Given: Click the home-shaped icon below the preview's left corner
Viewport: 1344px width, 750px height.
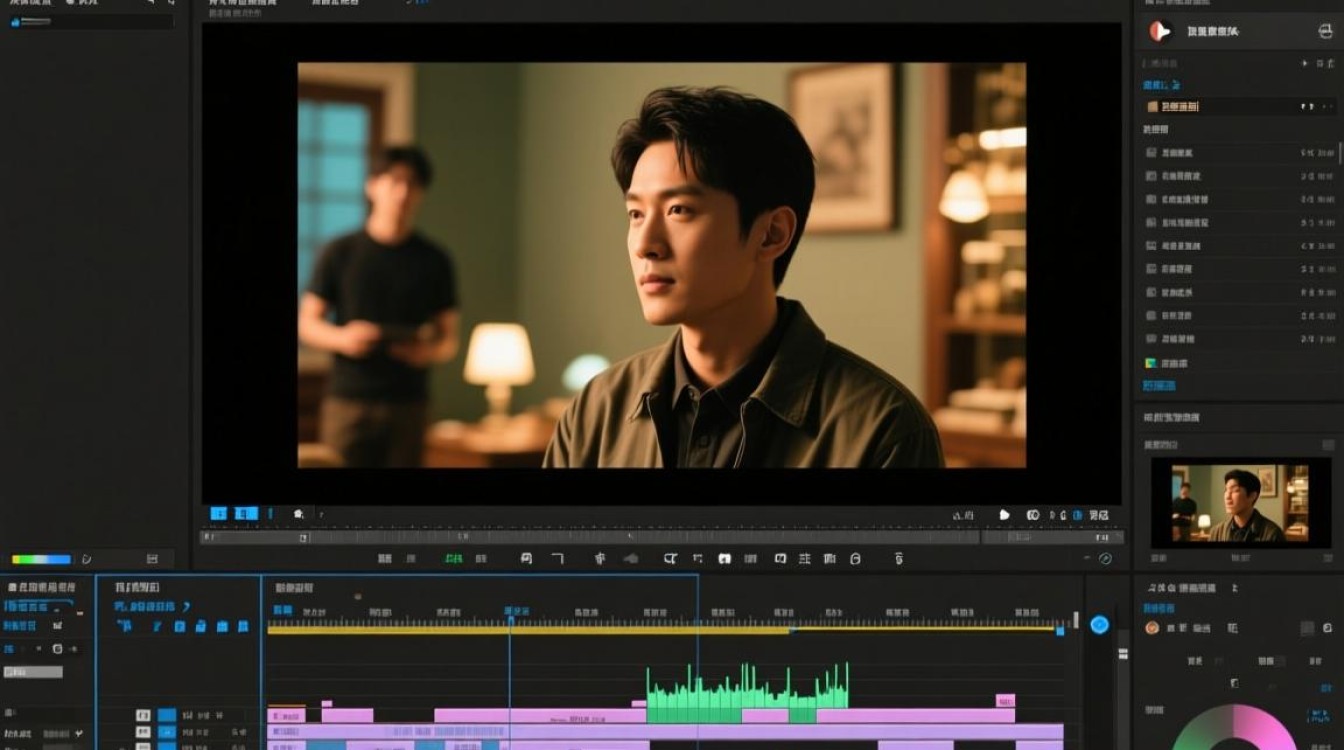Looking at the screenshot, I should pos(298,514).
